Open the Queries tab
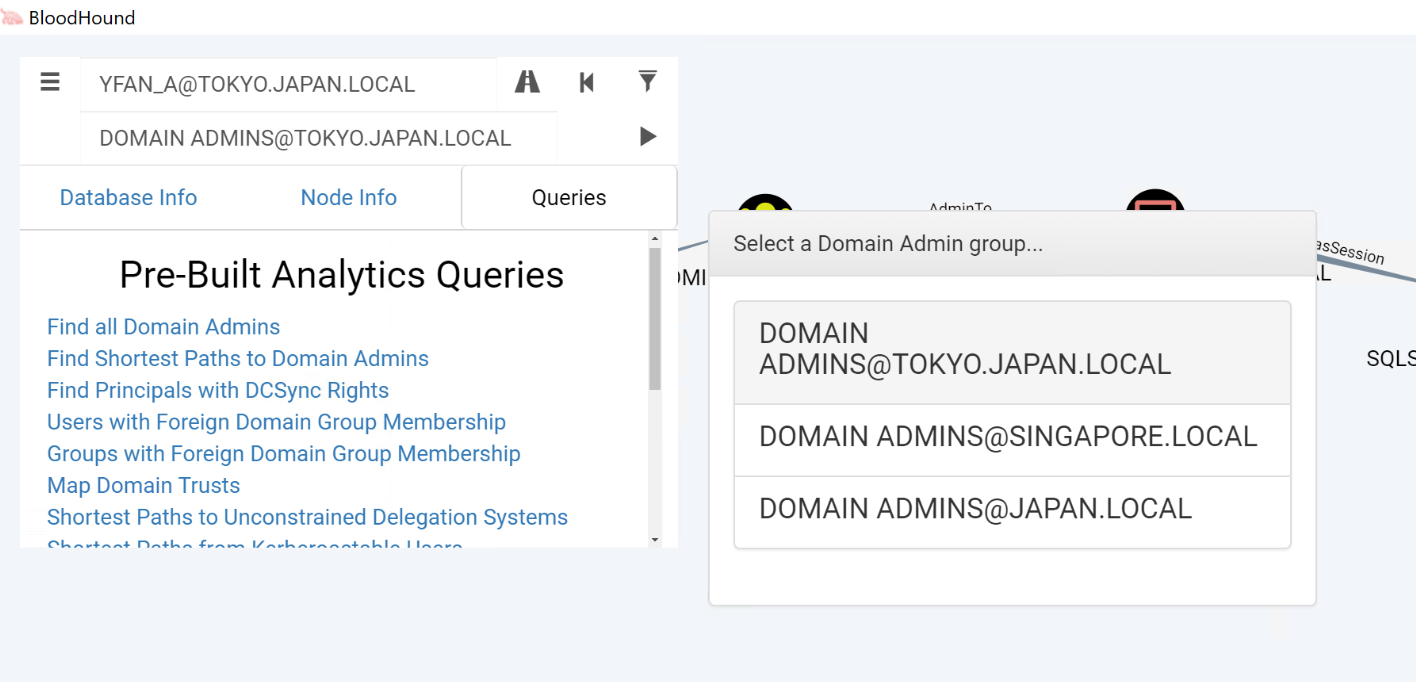 pos(568,197)
